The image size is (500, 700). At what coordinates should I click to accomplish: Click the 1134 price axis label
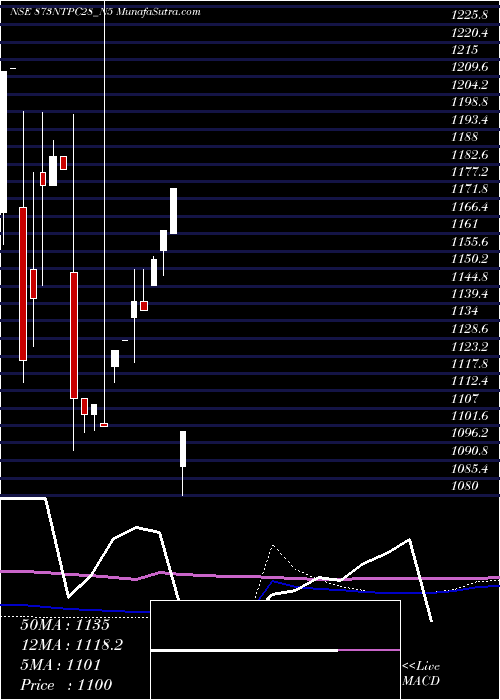click(464, 311)
